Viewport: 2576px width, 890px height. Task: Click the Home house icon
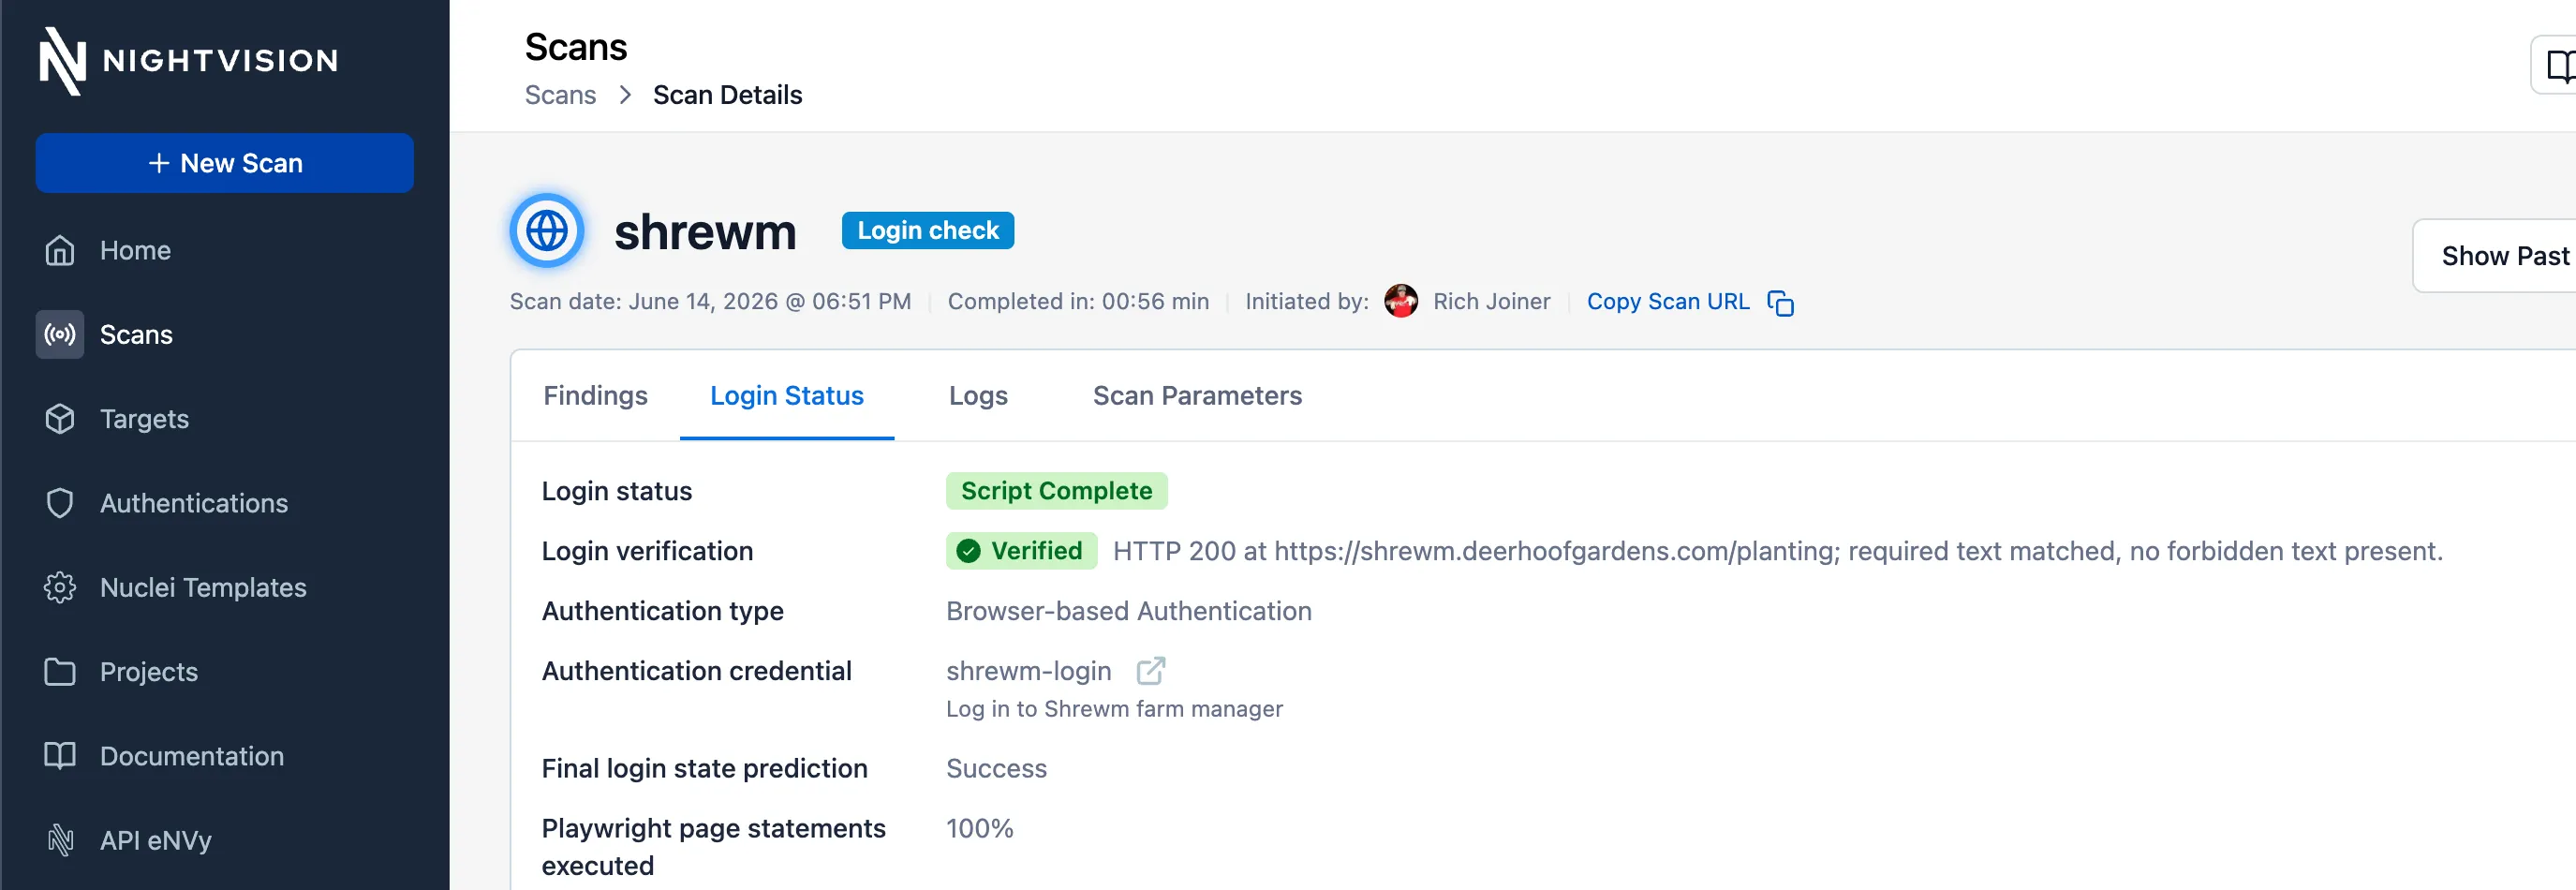60,250
